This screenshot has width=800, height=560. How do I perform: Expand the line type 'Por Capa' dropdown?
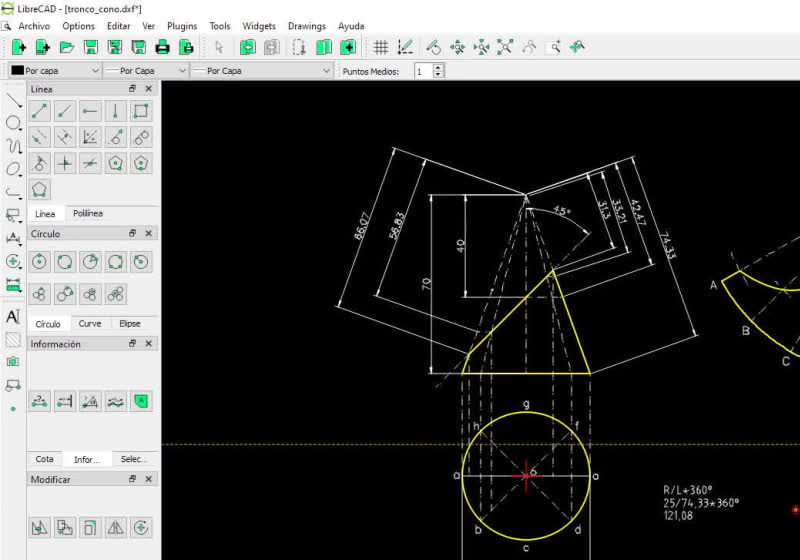click(262, 71)
